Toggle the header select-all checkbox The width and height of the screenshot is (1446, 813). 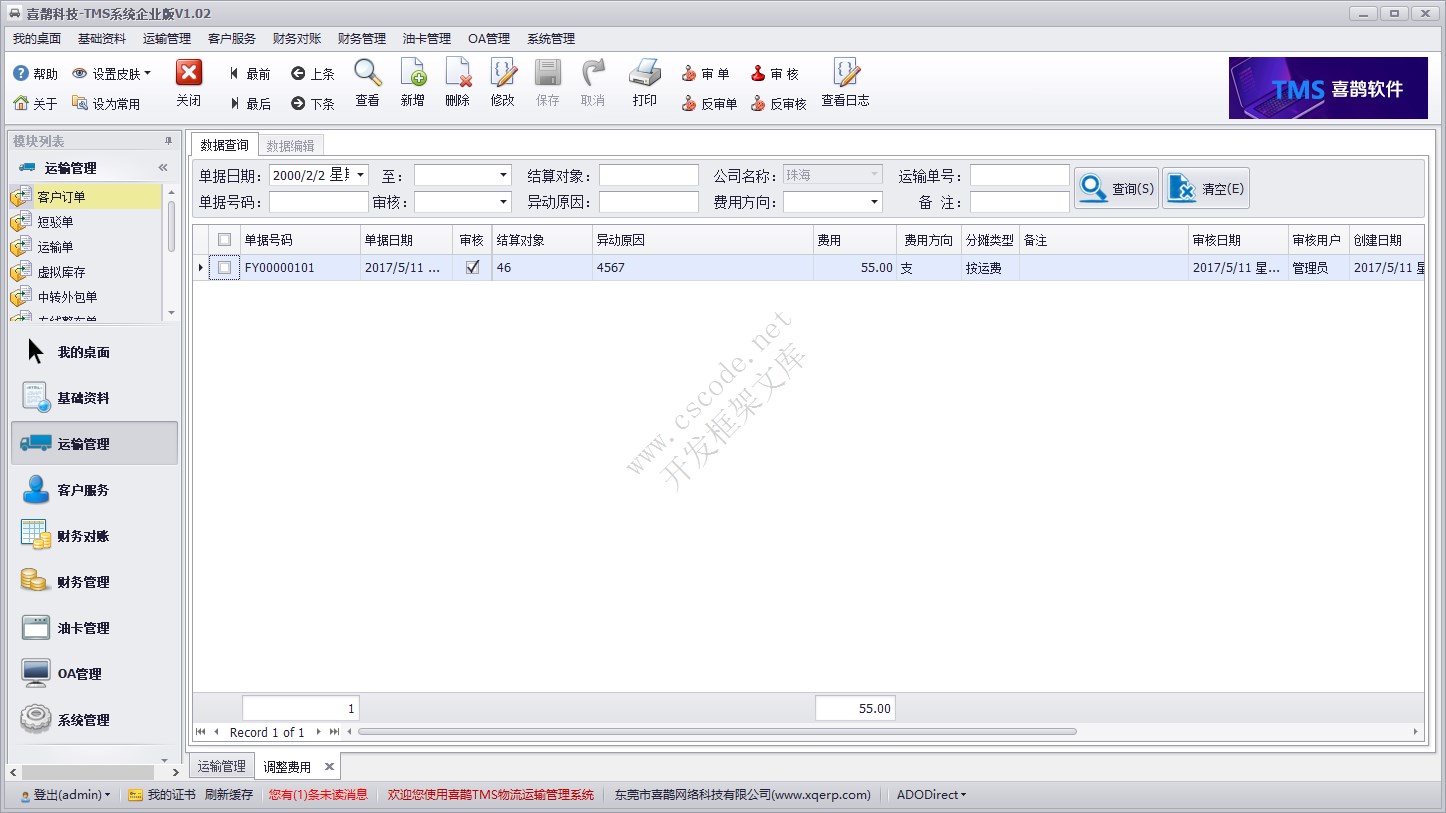pos(225,240)
